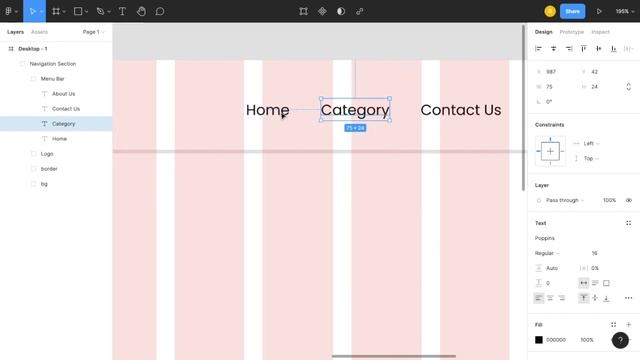The width and height of the screenshot is (640, 360).
Task: Open the Help question mark button
Action: point(620,340)
